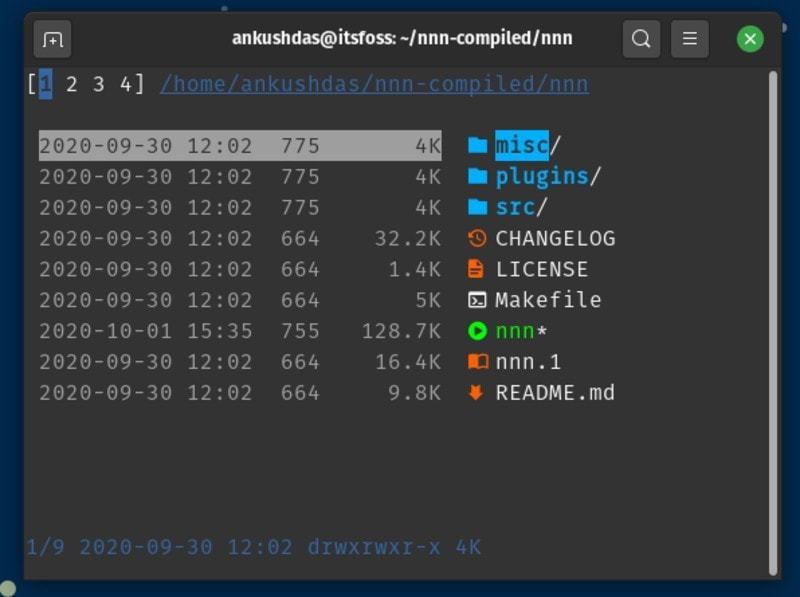Image resolution: width=800 pixels, height=597 pixels.
Task: Click the plugins folder icon
Action: coord(478,177)
